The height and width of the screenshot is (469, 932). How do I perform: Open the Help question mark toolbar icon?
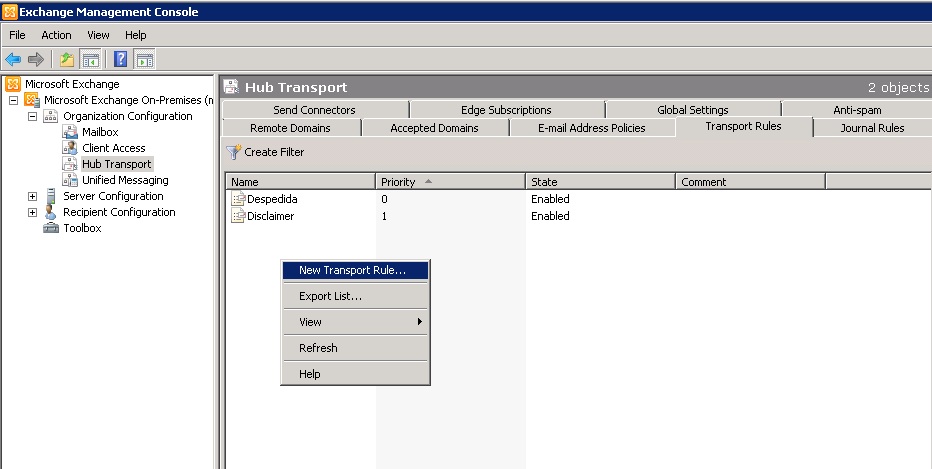pyautogui.click(x=120, y=59)
